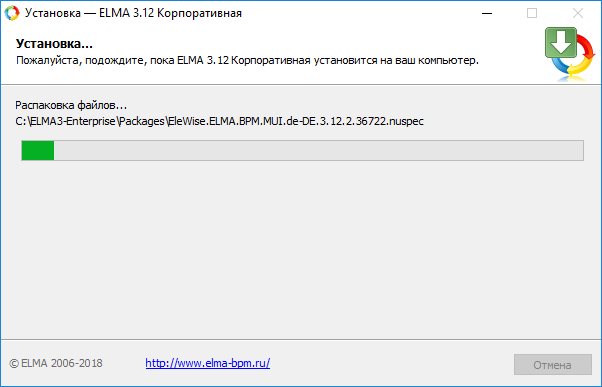Screen dimensions: 602x387
Task: Click the disabled maximize window button
Action: (532, 13)
